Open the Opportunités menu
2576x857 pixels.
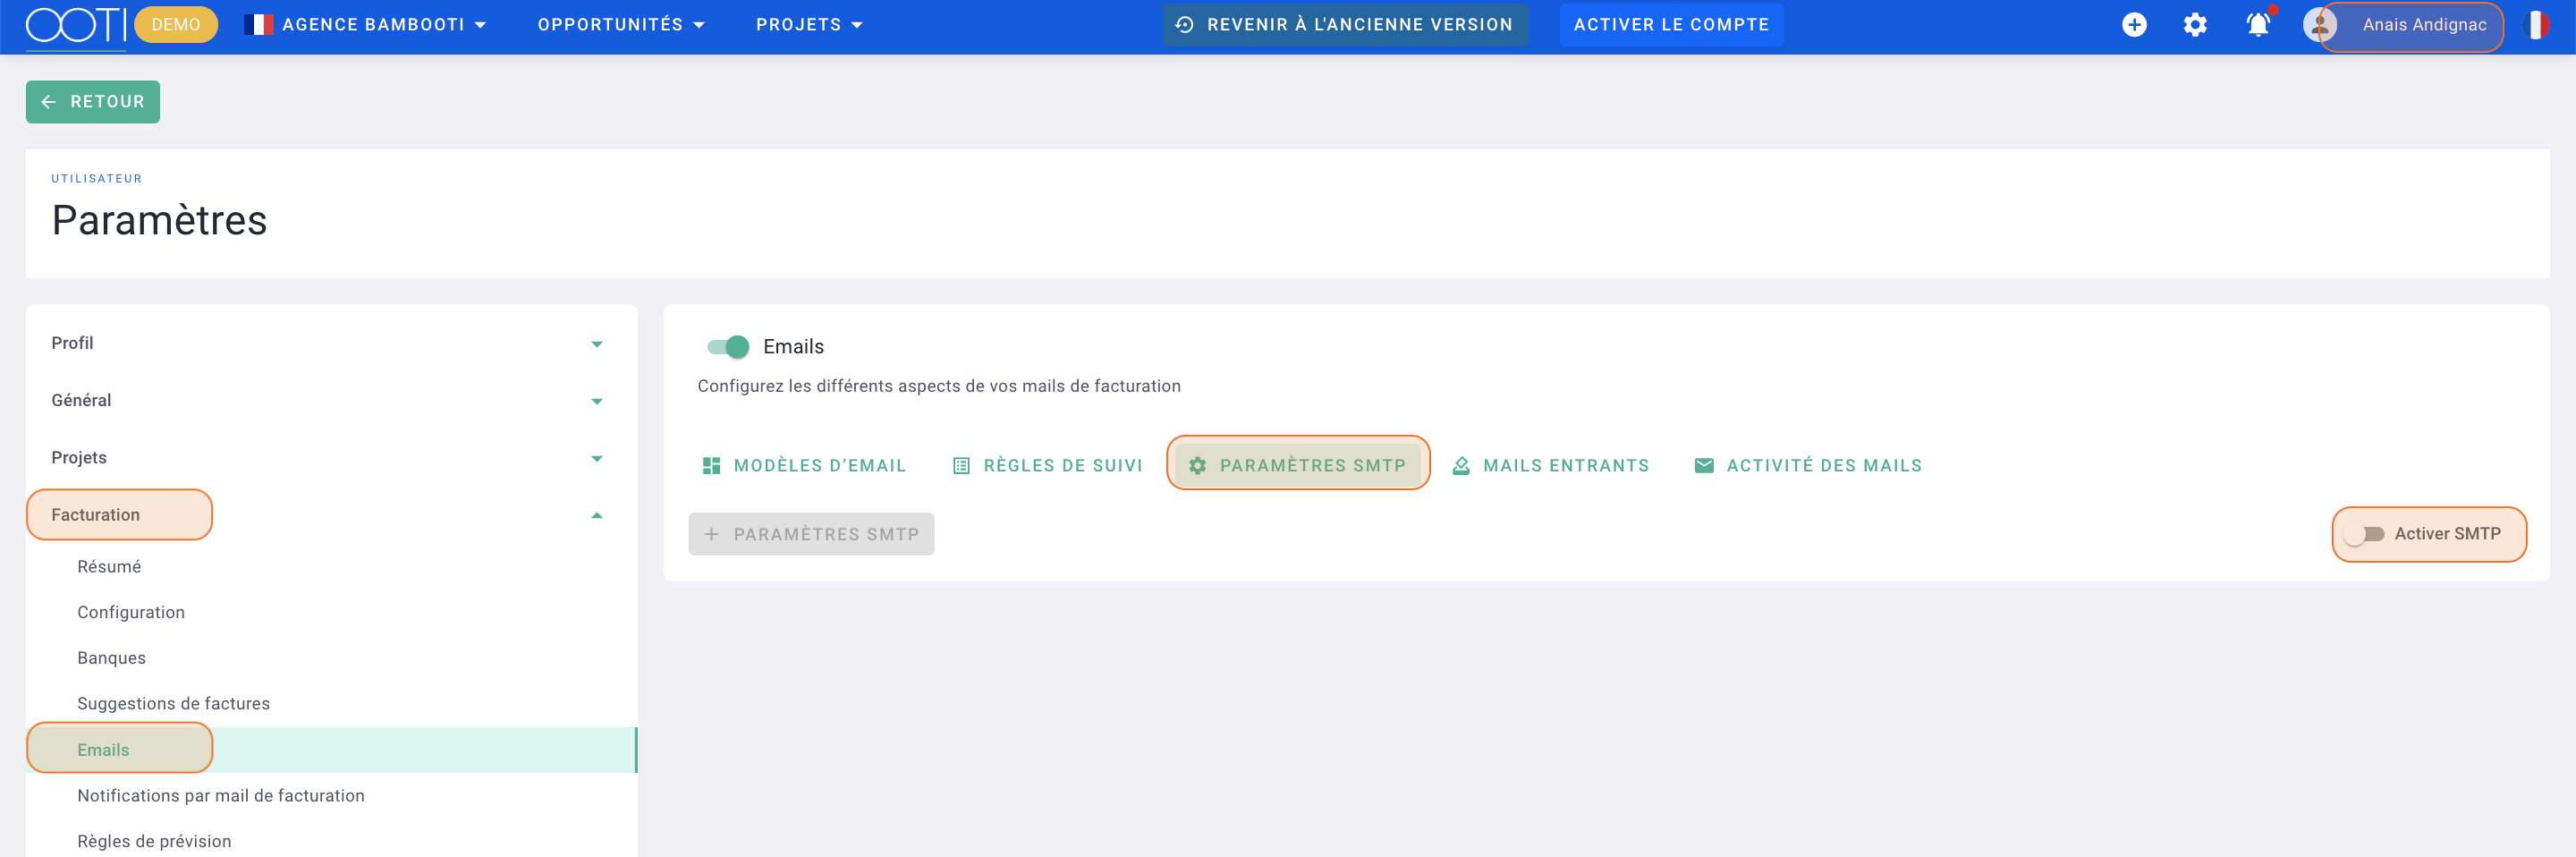click(621, 25)
